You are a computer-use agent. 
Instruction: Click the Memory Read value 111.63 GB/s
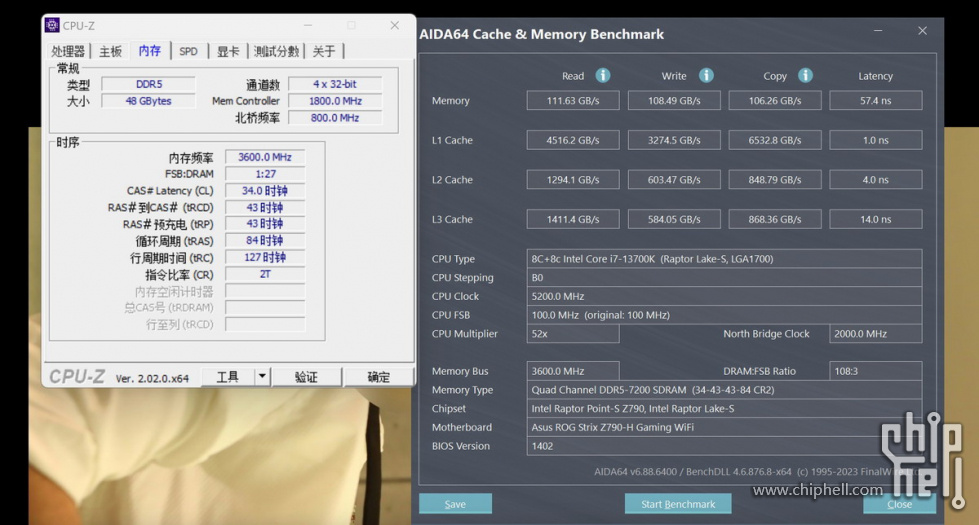point(573,101)
